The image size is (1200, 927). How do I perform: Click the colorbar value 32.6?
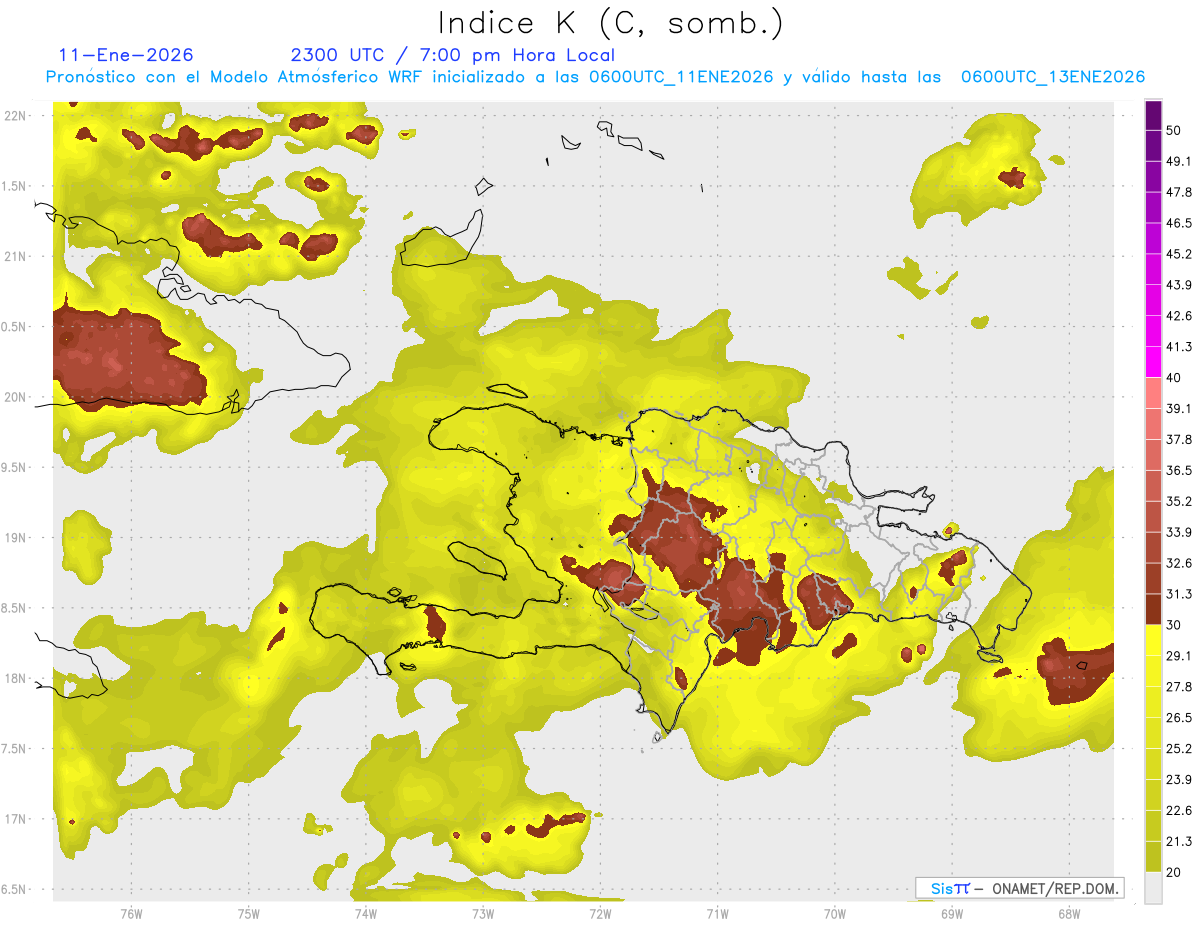pos(1180,564)
